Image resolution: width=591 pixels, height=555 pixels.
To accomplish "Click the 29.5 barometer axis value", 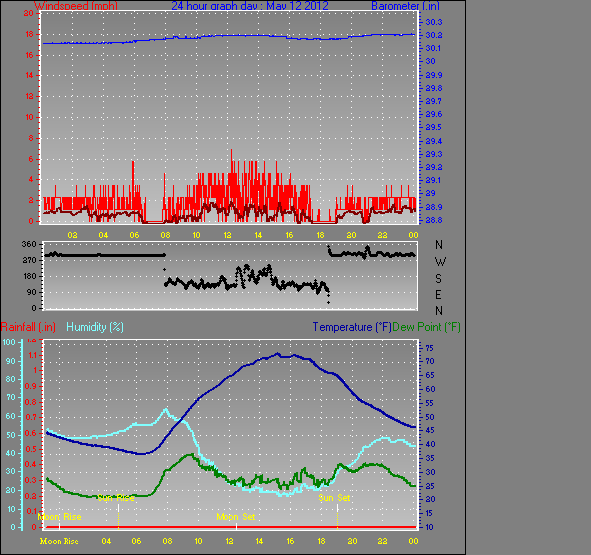I will tap(433, 127).
